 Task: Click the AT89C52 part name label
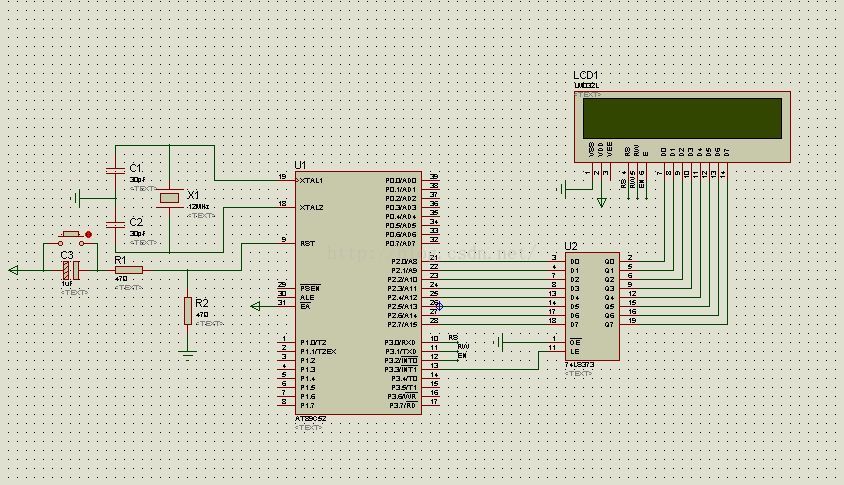click(x=311, y=419)
